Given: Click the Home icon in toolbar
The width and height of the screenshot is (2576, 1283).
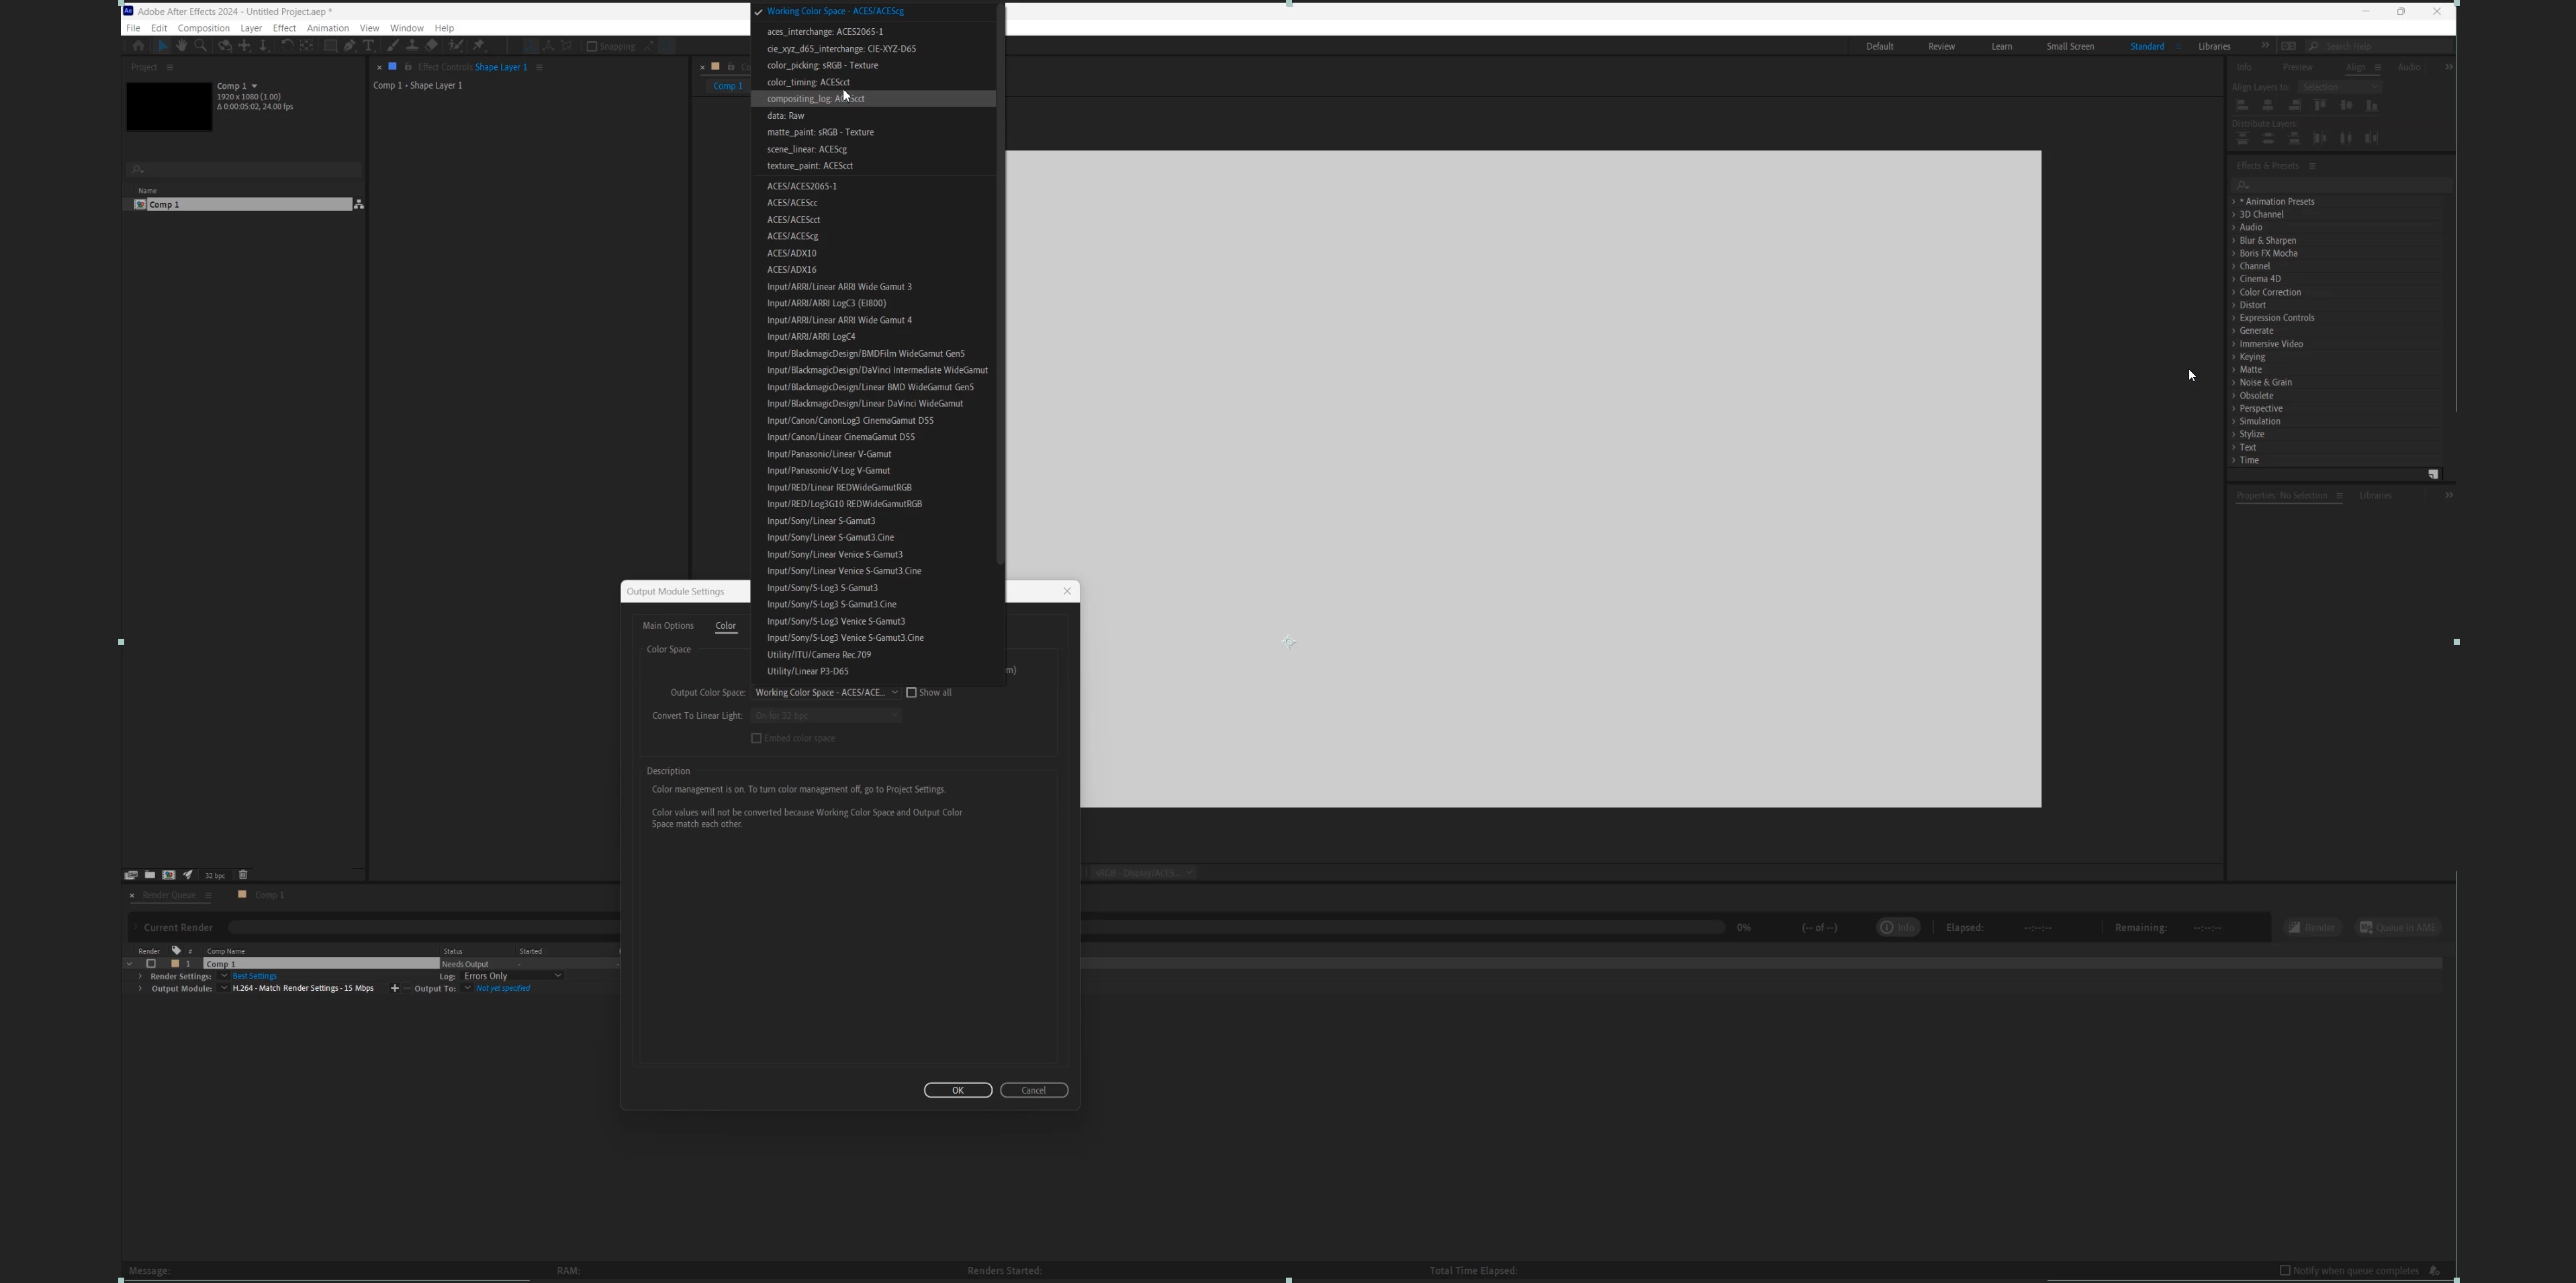Looking at the screenshot, I should (138, 46).
